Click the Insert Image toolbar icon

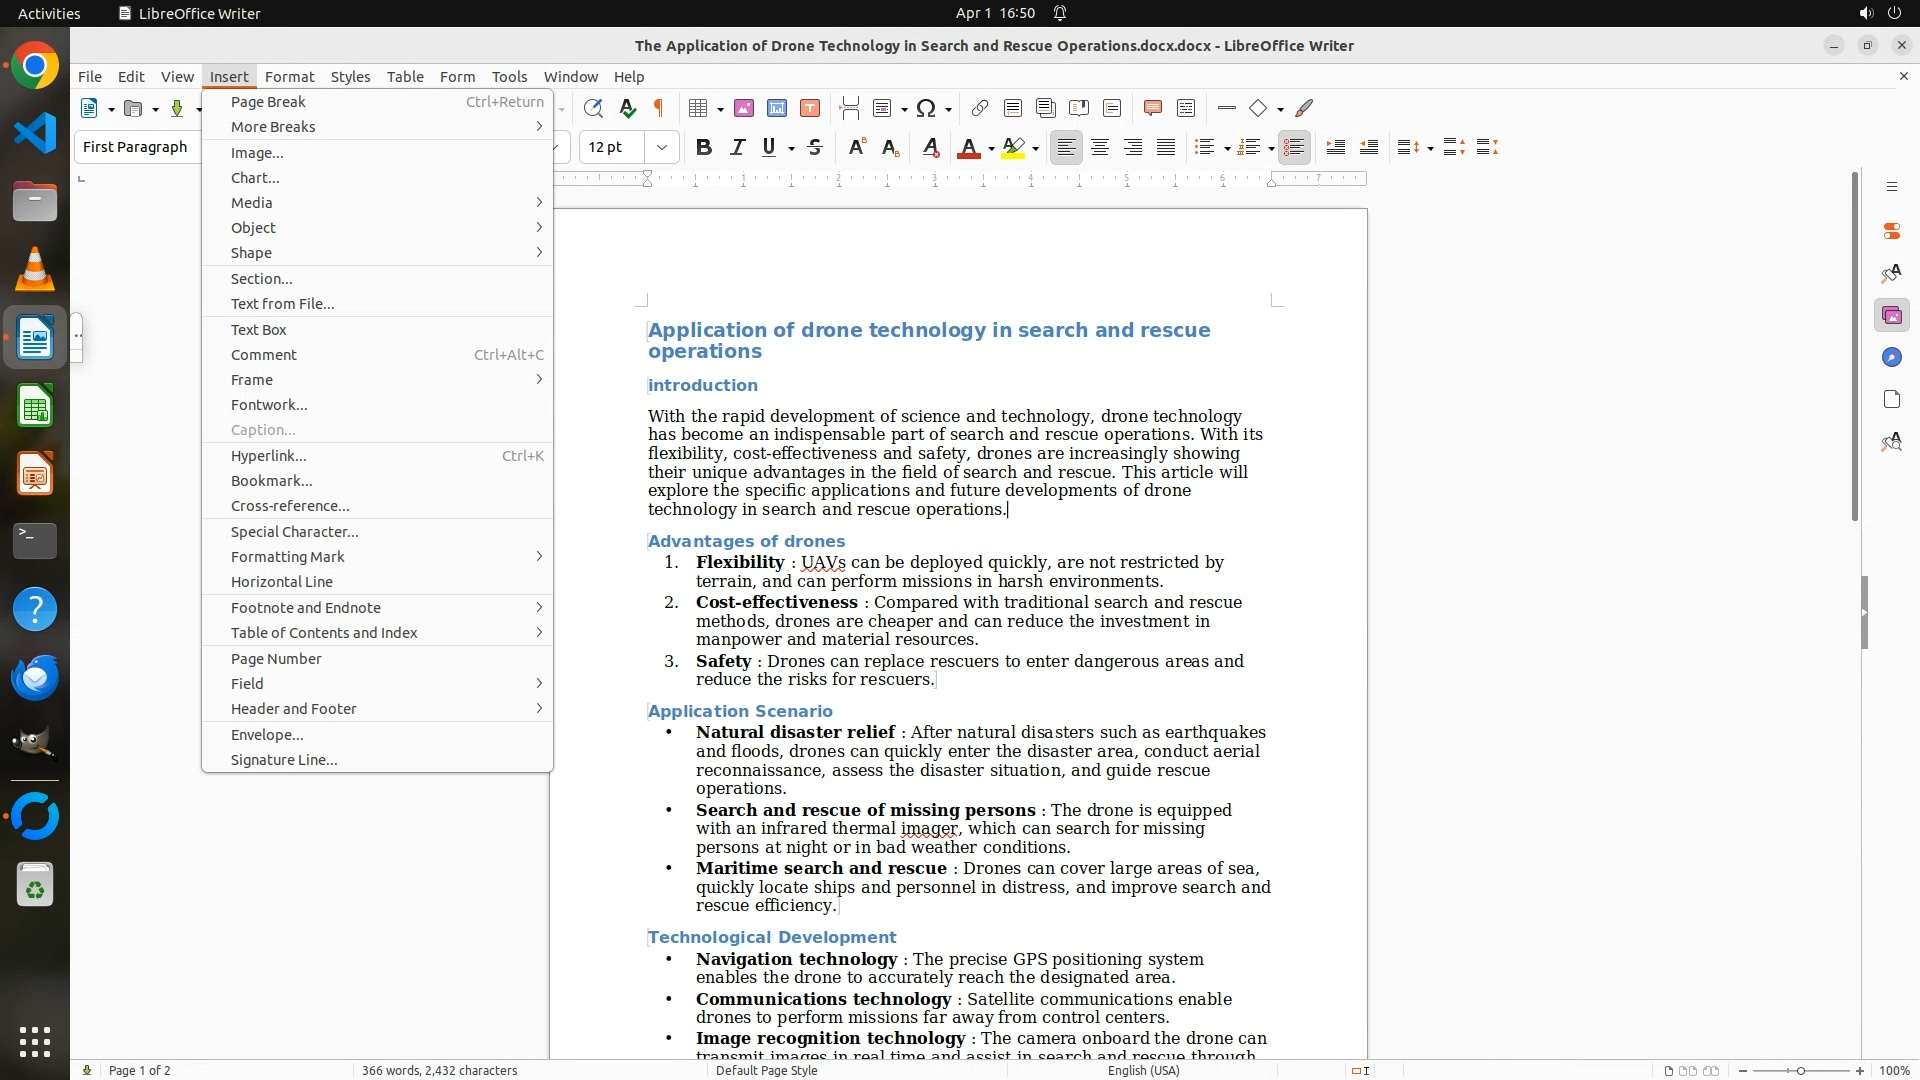pyautogui.click(x=744, y=108)
